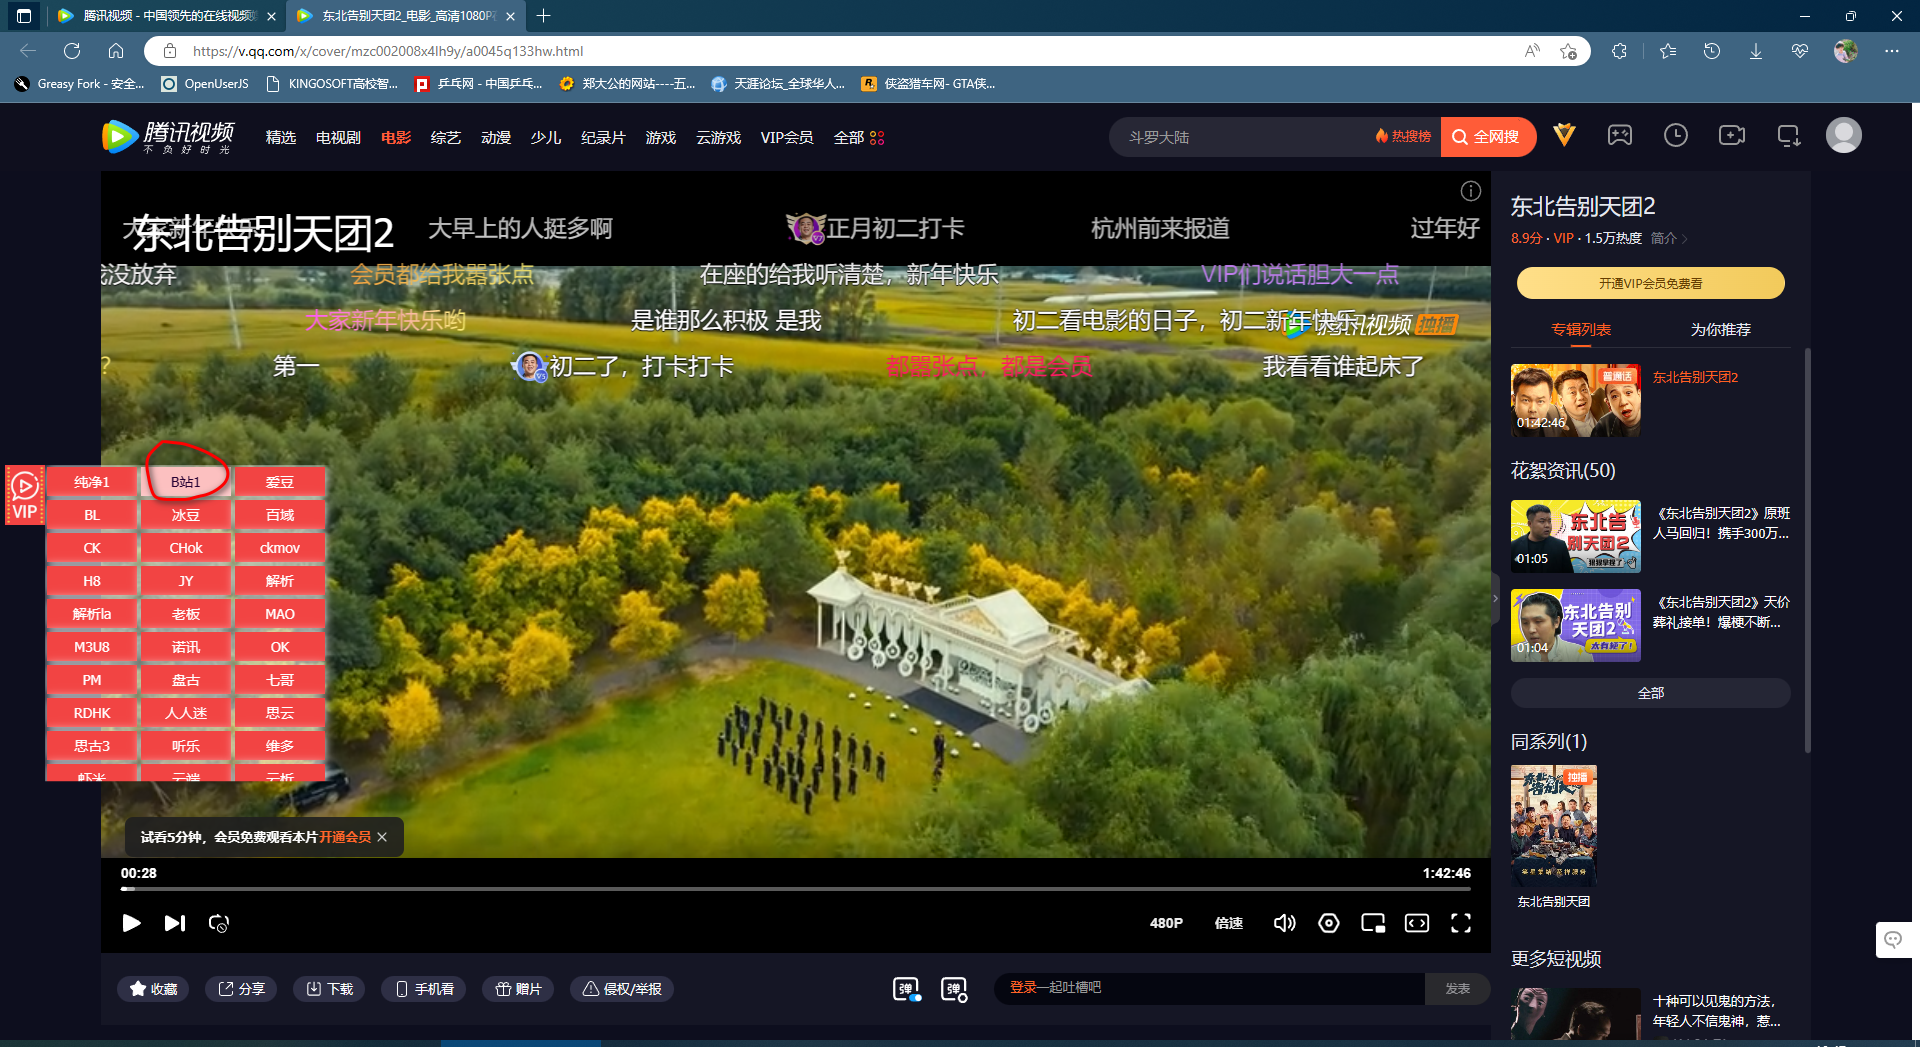1920x1047 pixels.
Task: Switch to the 腾讯视频 browser tab
Action: pos(167,16)
